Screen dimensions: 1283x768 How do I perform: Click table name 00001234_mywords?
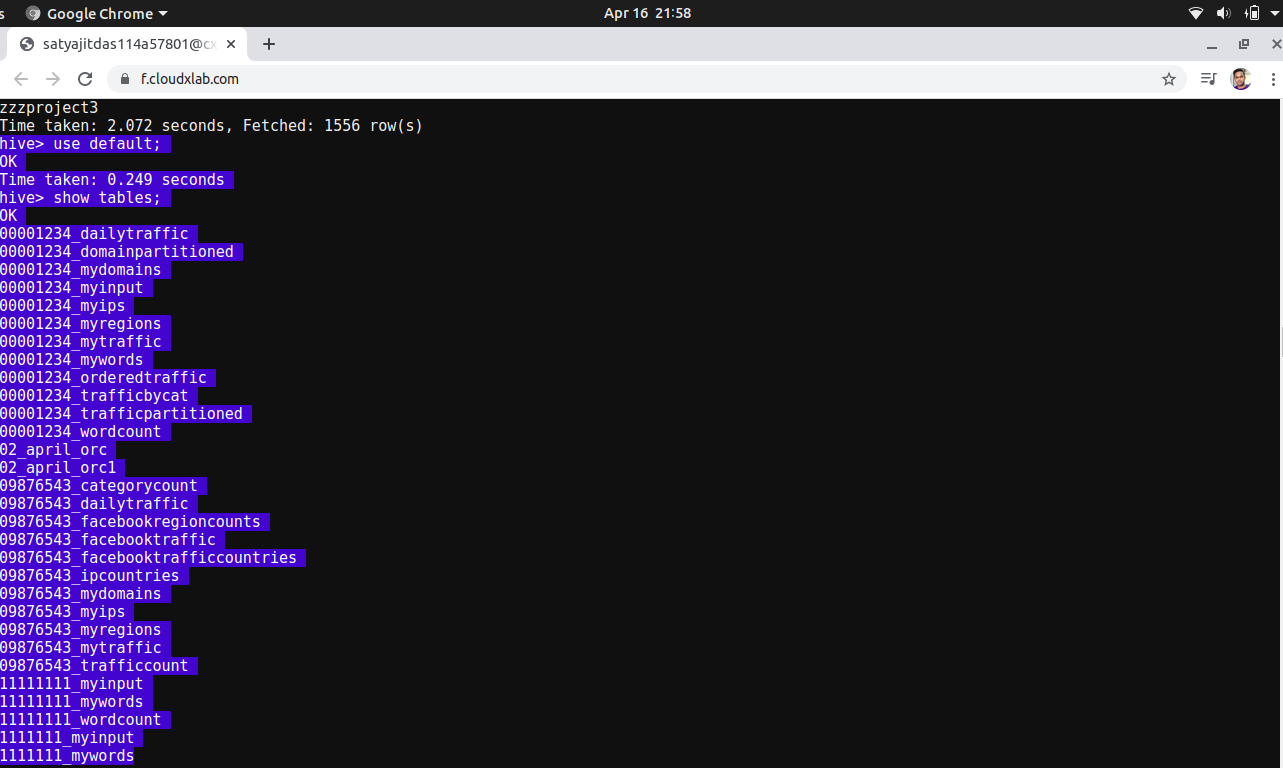pos(72,360)
